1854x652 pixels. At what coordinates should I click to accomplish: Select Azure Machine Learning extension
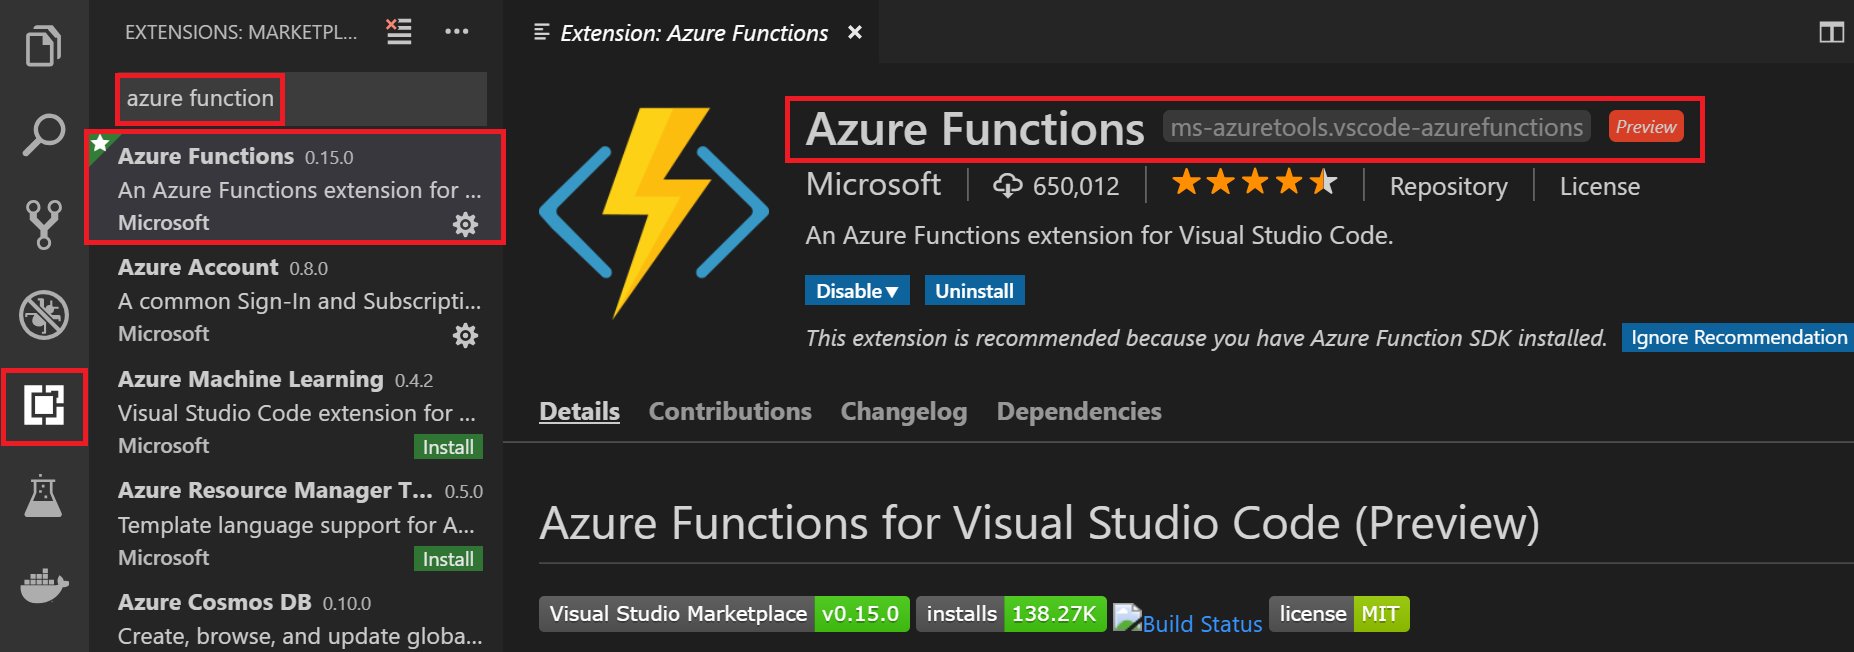coord(296,411)
